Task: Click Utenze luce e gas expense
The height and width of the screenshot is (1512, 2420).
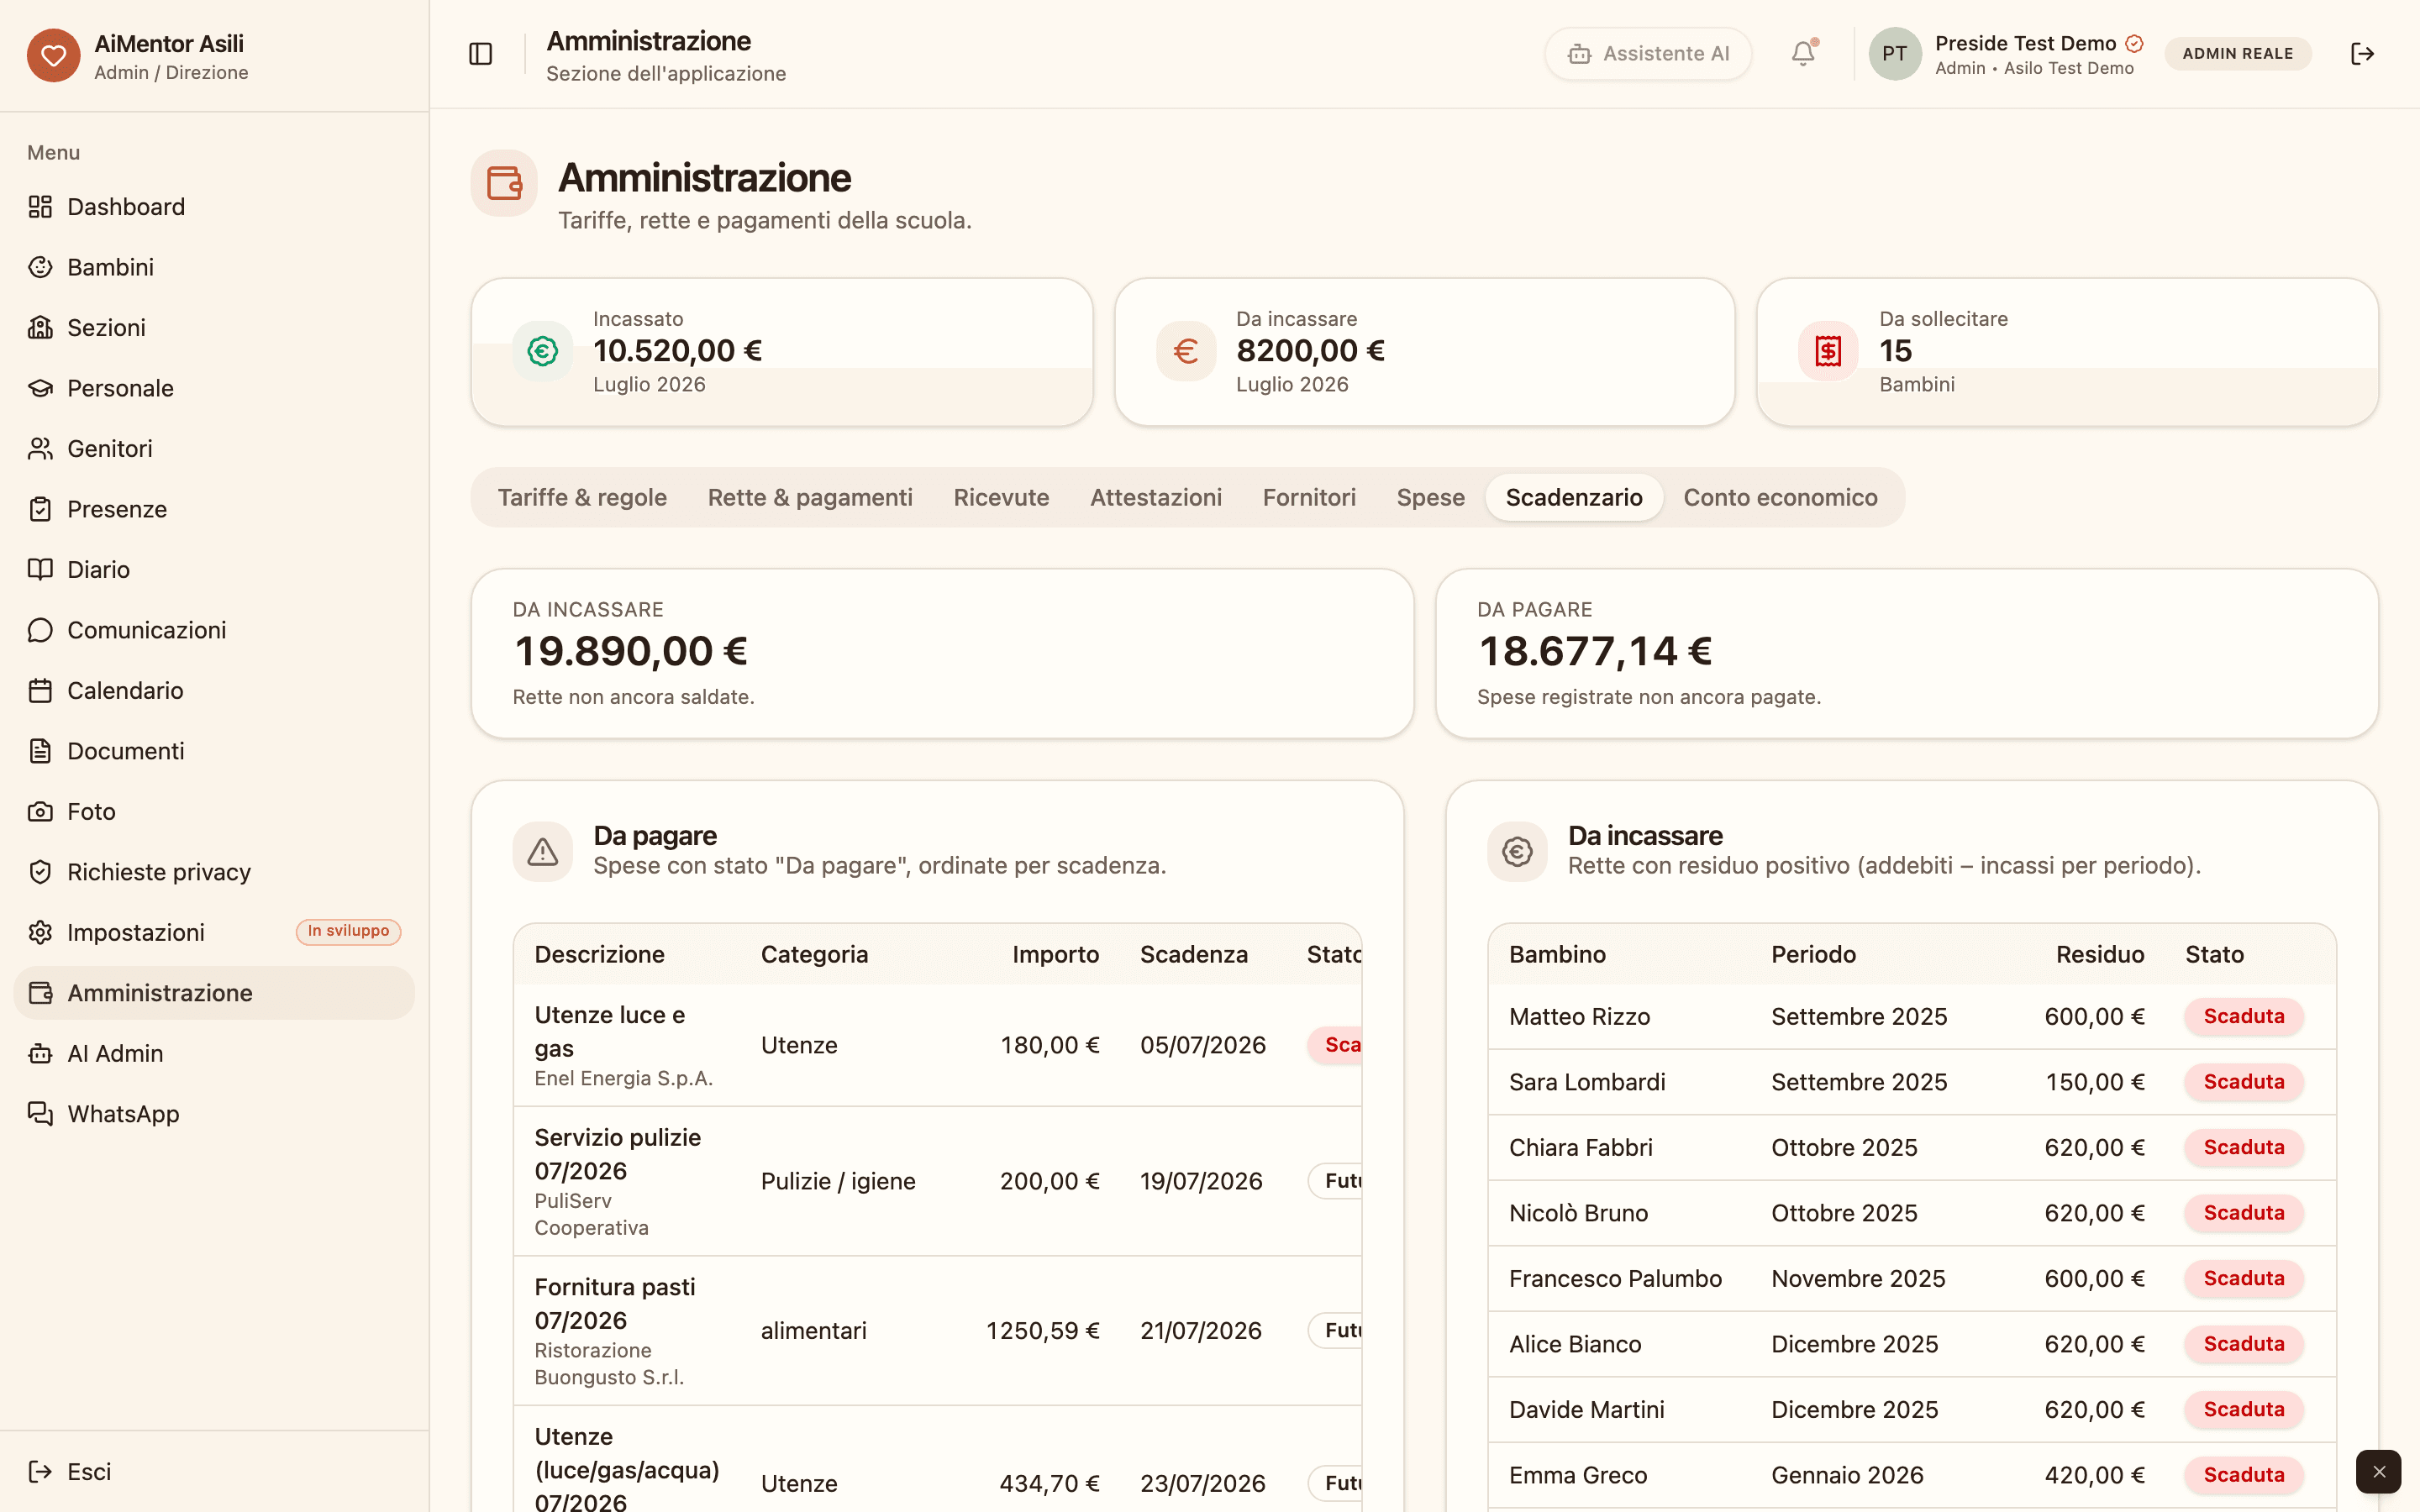Action: [610, 1032]
